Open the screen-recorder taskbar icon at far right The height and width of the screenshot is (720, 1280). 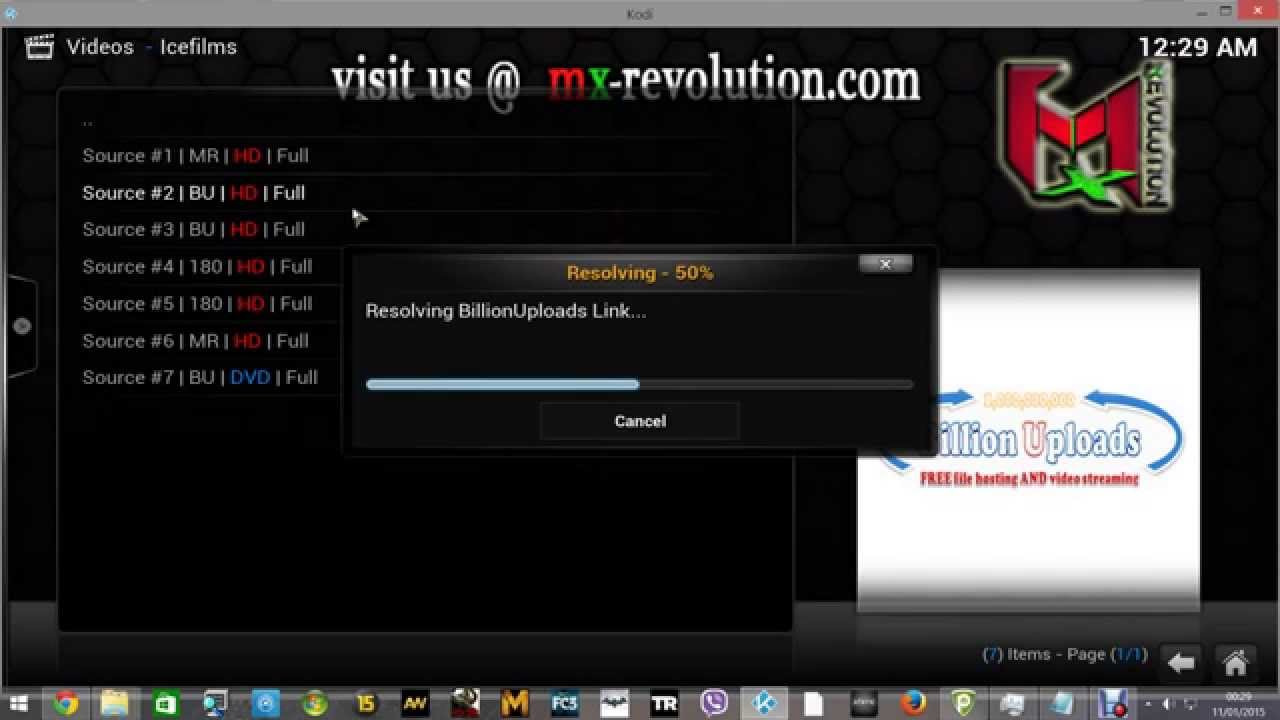click(x=1112, y=703)
